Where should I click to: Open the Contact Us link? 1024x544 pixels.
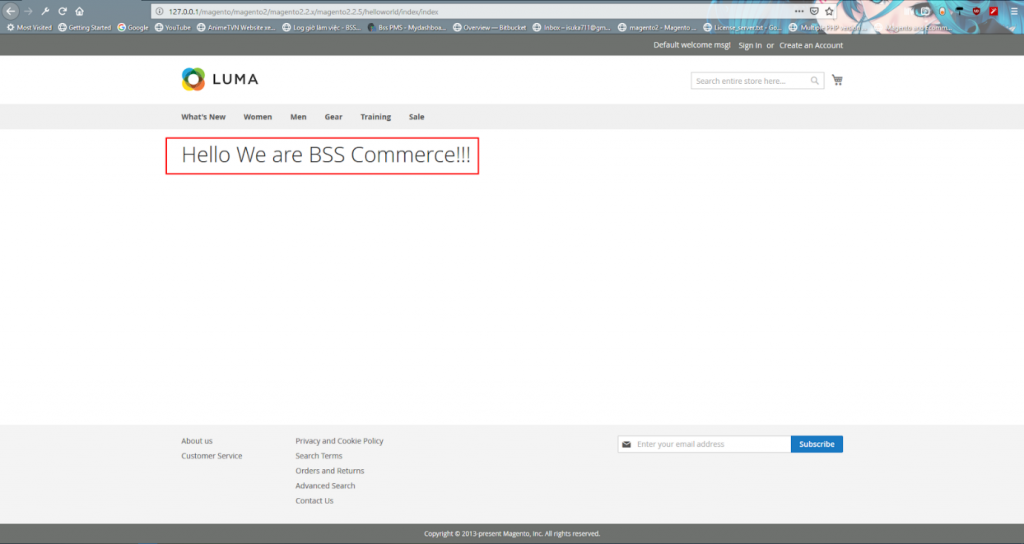(314, 501)
